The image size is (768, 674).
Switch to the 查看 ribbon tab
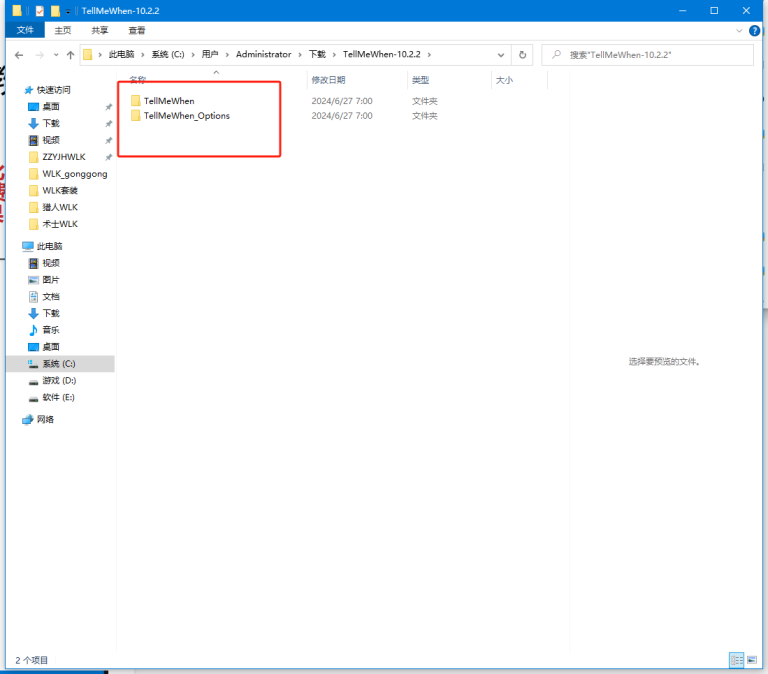[136, 31]
